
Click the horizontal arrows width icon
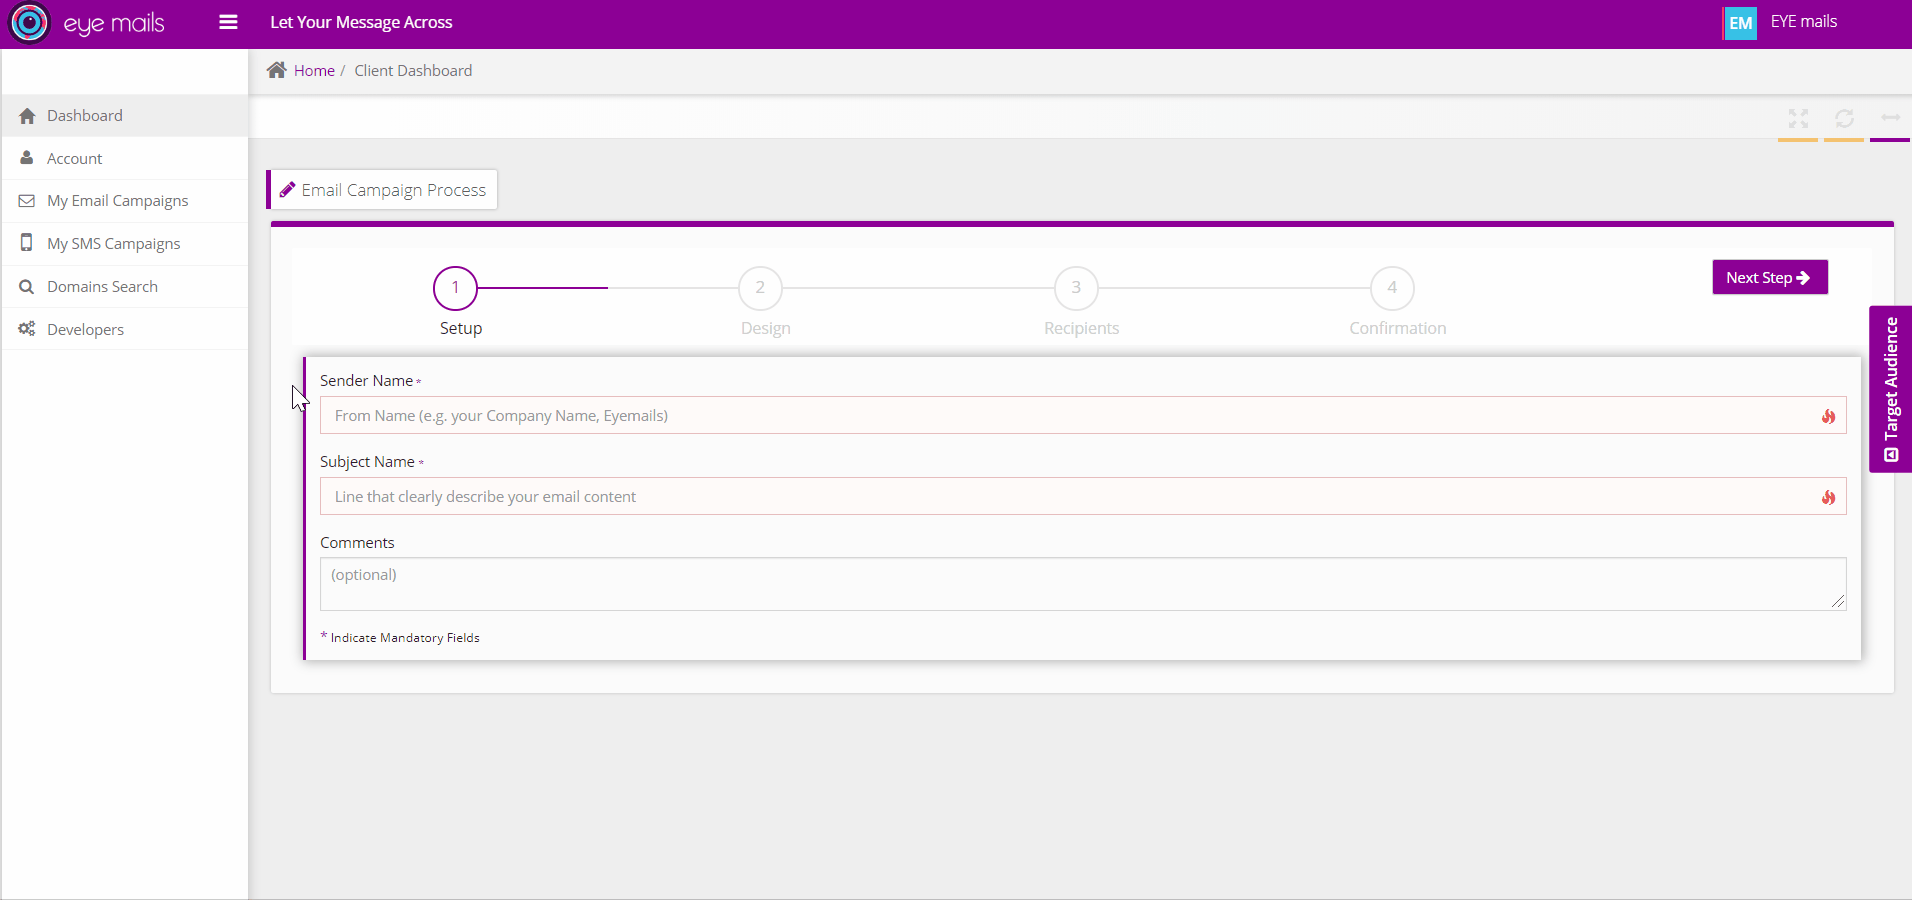pyautogui.click(x=1890, y=118)
